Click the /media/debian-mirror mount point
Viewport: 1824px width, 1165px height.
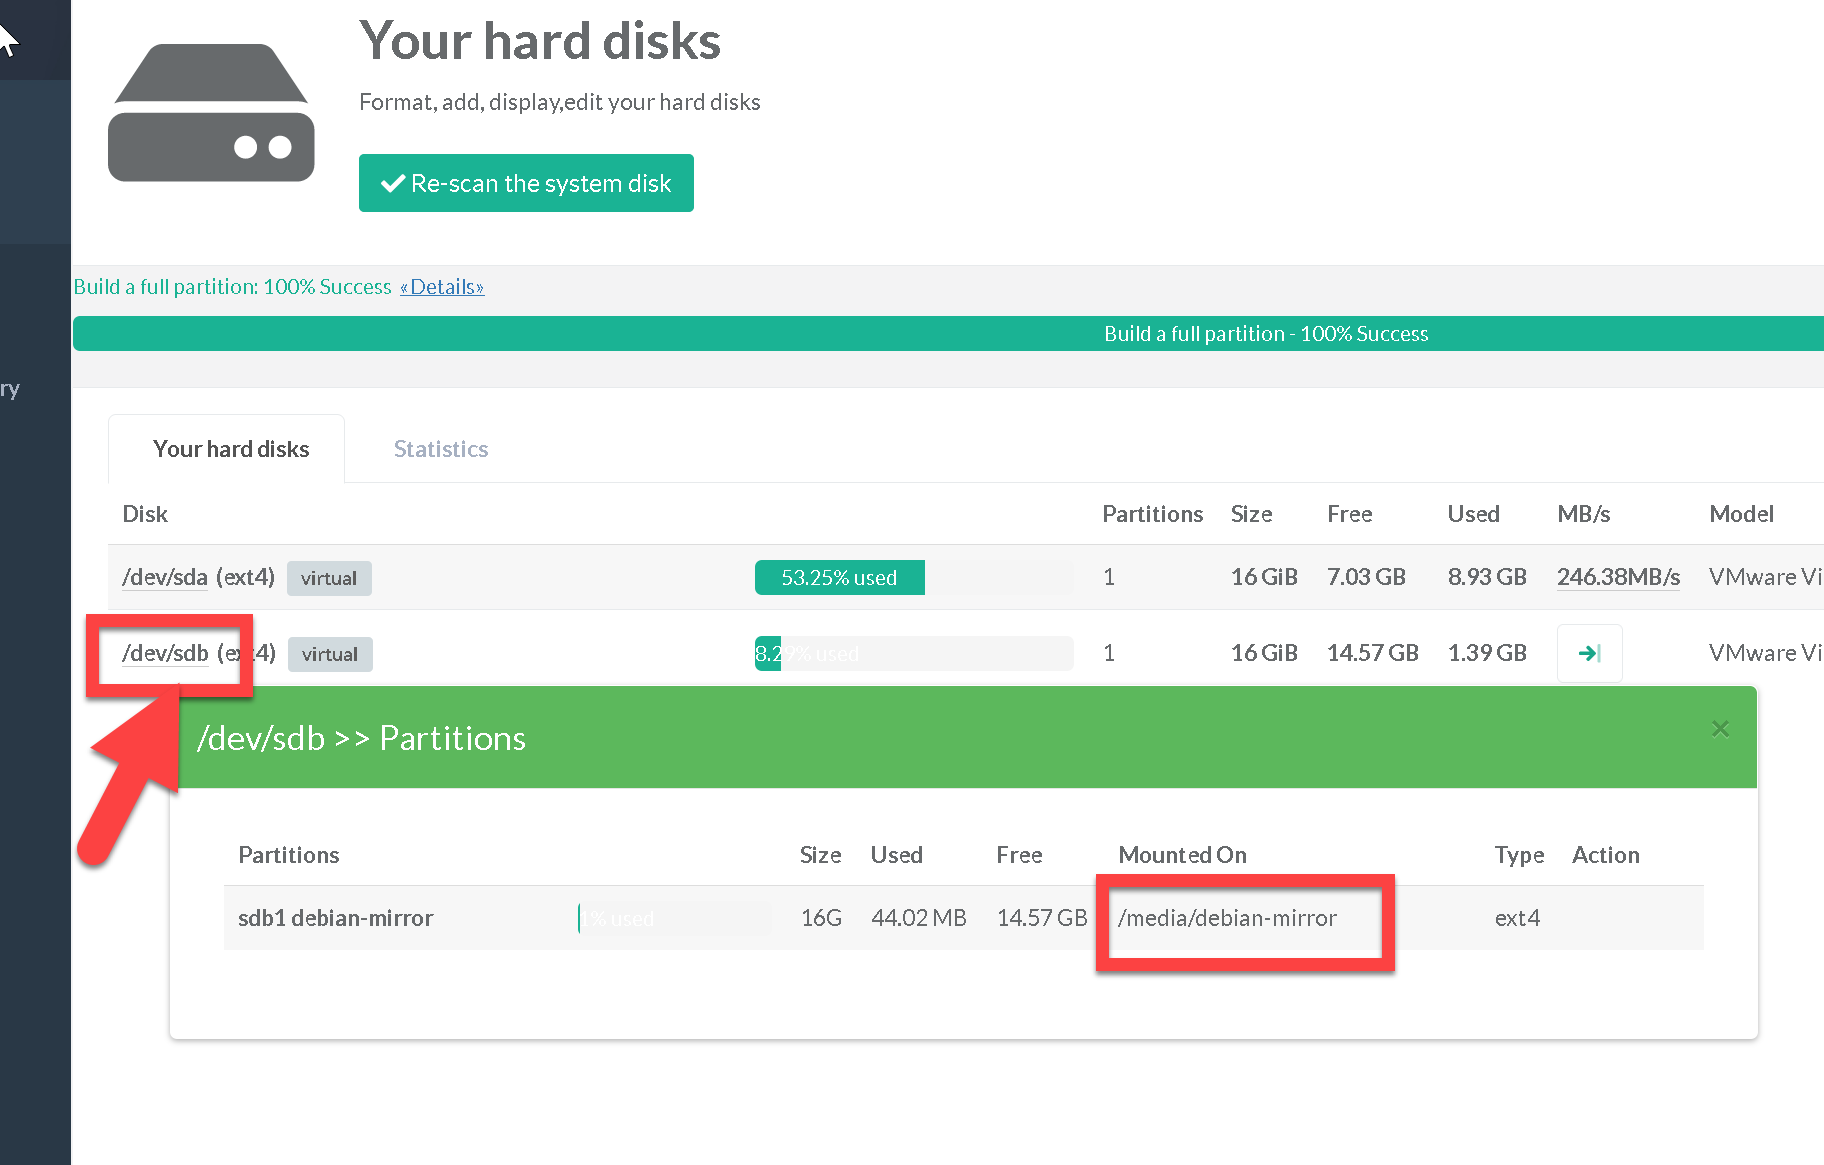click(x=1227, y=918)
